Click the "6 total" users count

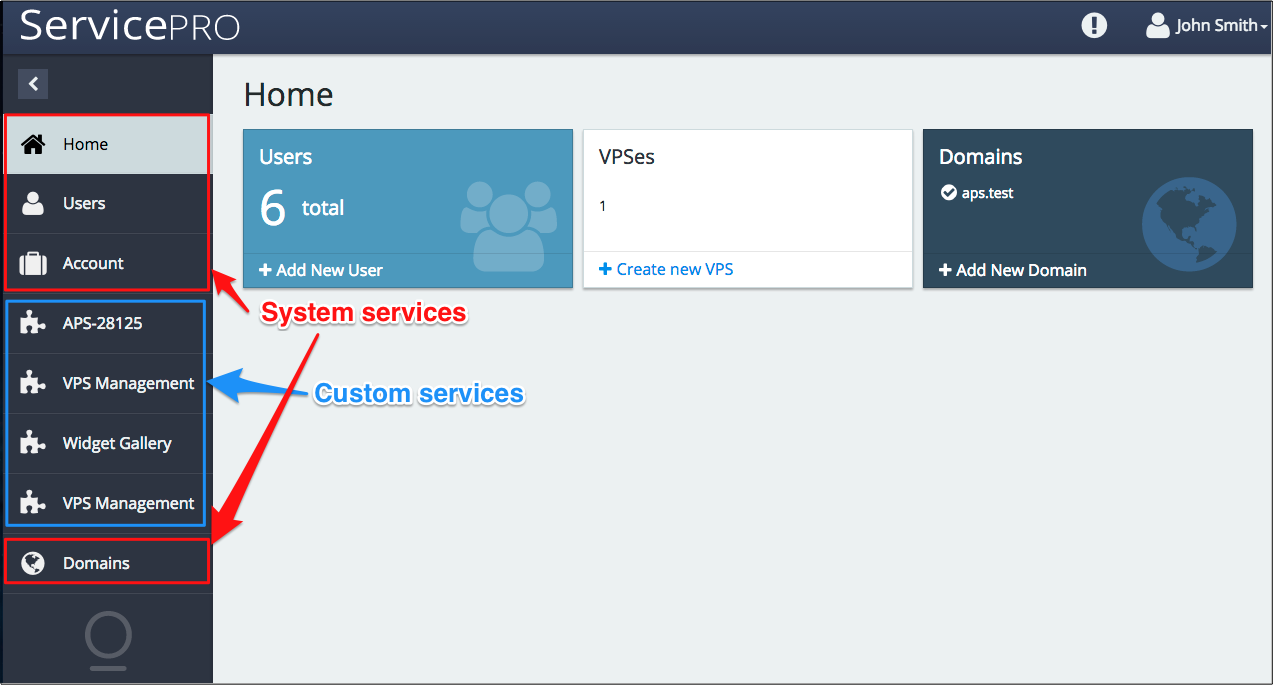[x=301, y=208]
